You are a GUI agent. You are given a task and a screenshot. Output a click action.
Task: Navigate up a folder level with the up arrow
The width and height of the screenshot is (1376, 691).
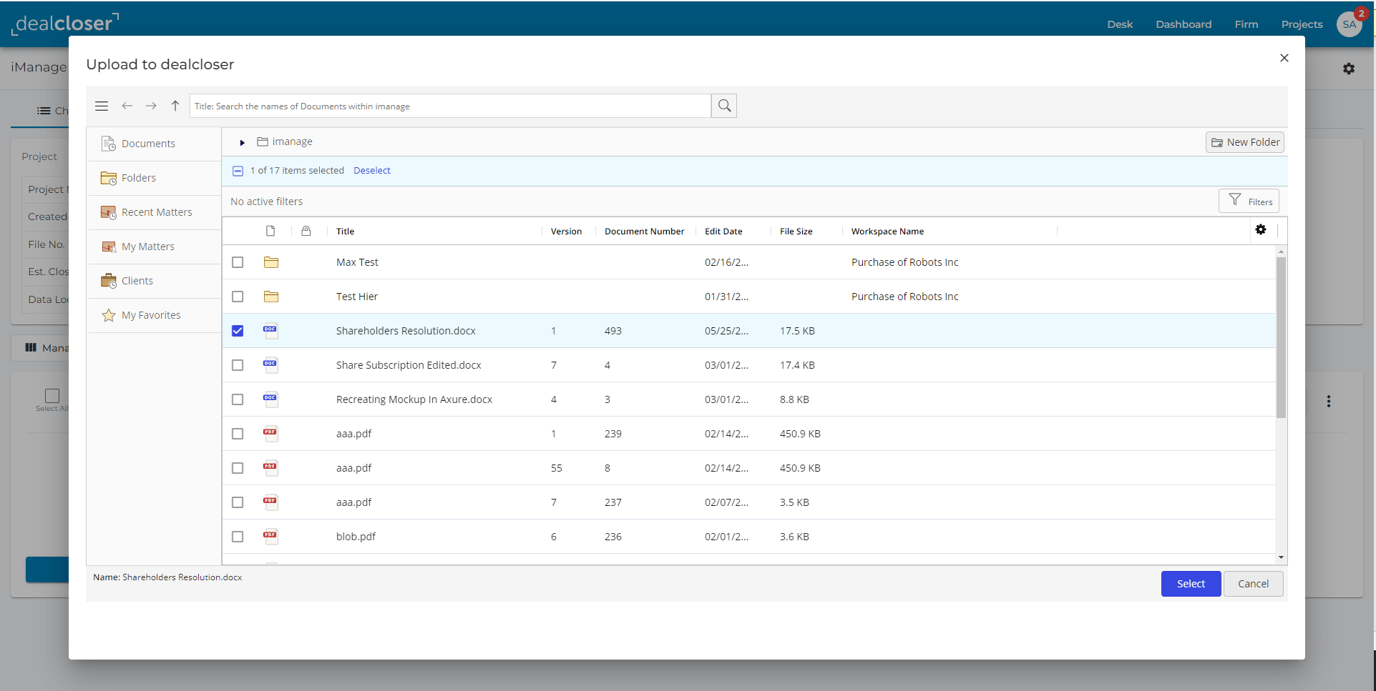175,105
